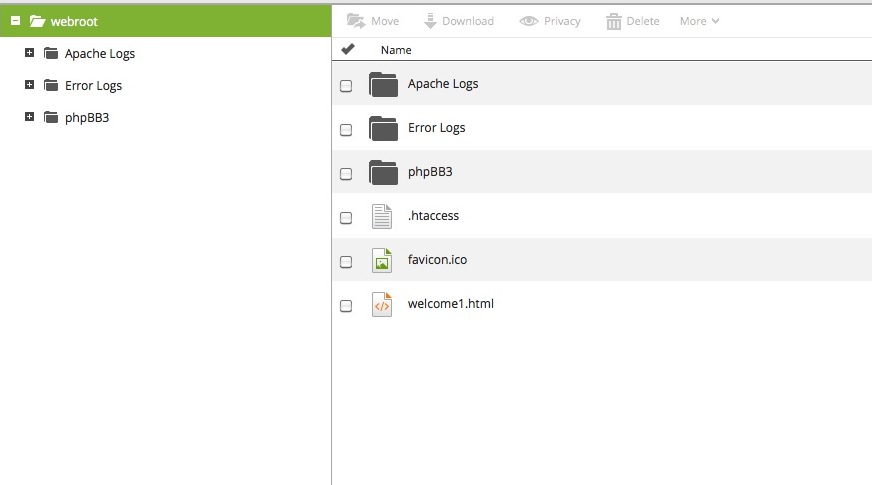
Task: Check the phpBB3 row checkbox
Action: 346,174
